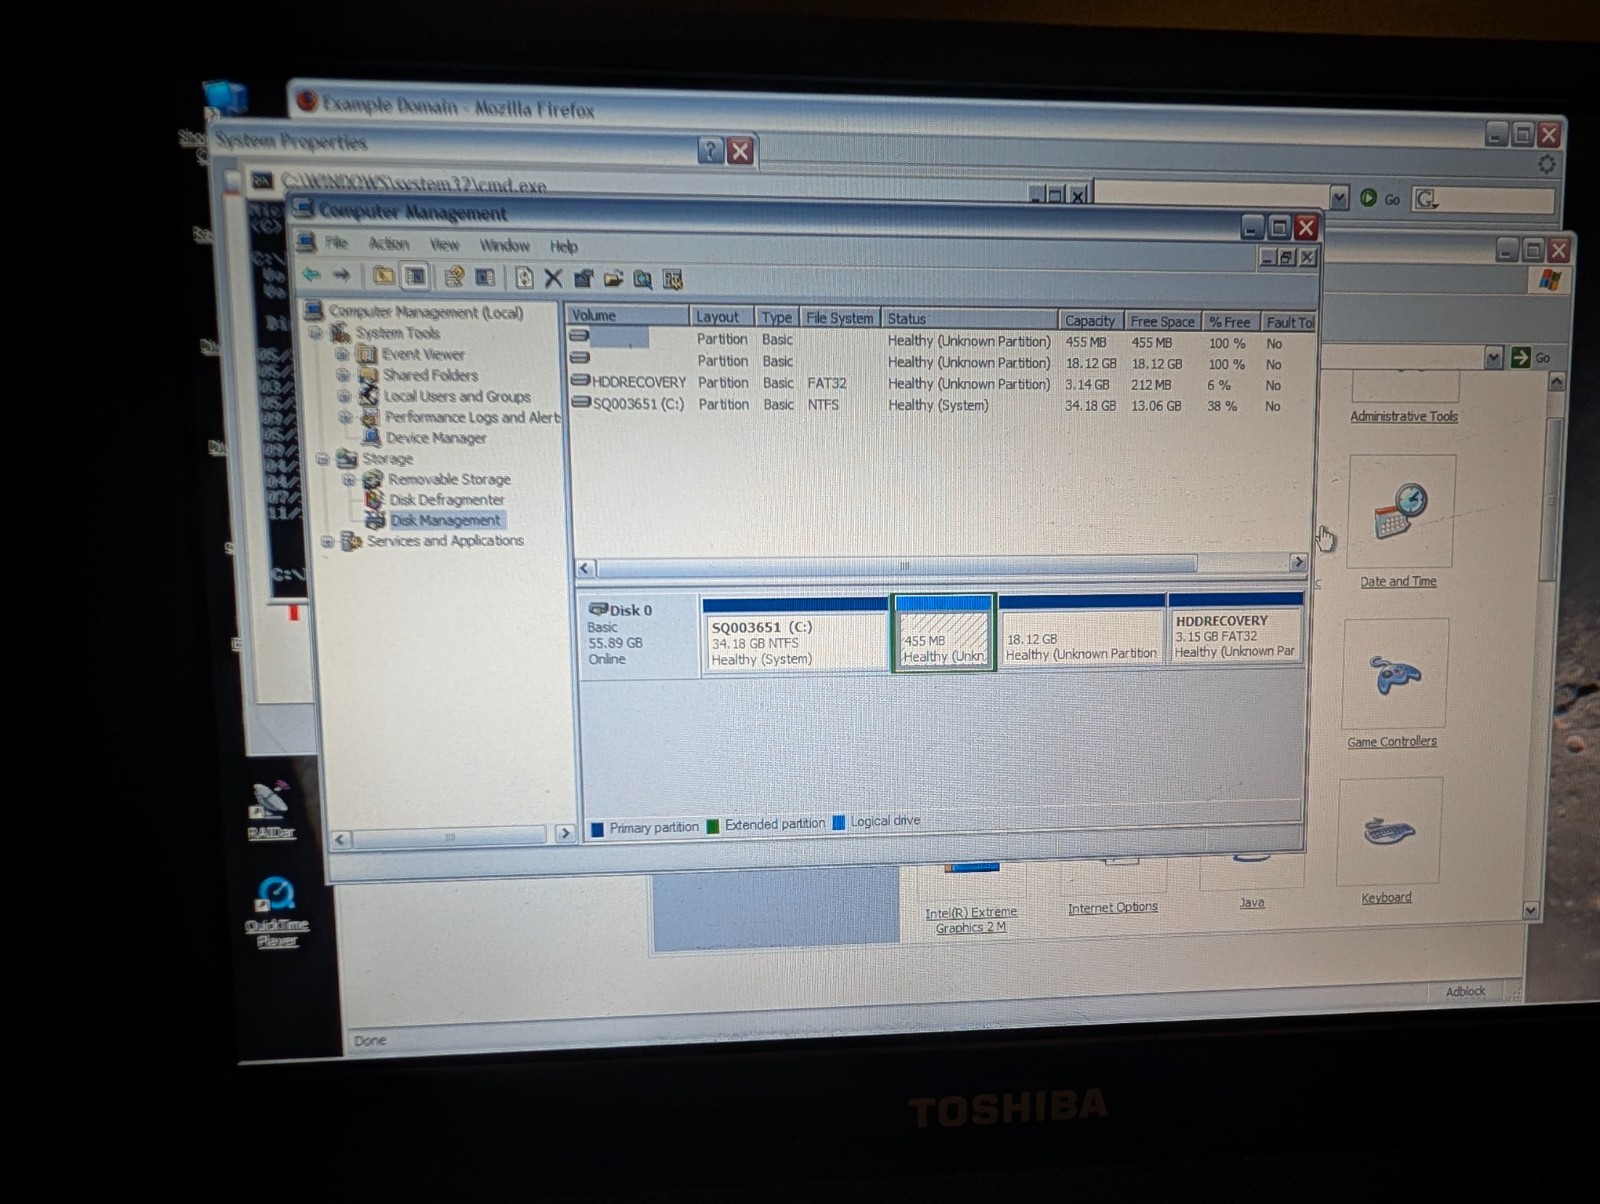Open the Internet Options link in Control Panel

1112,907
